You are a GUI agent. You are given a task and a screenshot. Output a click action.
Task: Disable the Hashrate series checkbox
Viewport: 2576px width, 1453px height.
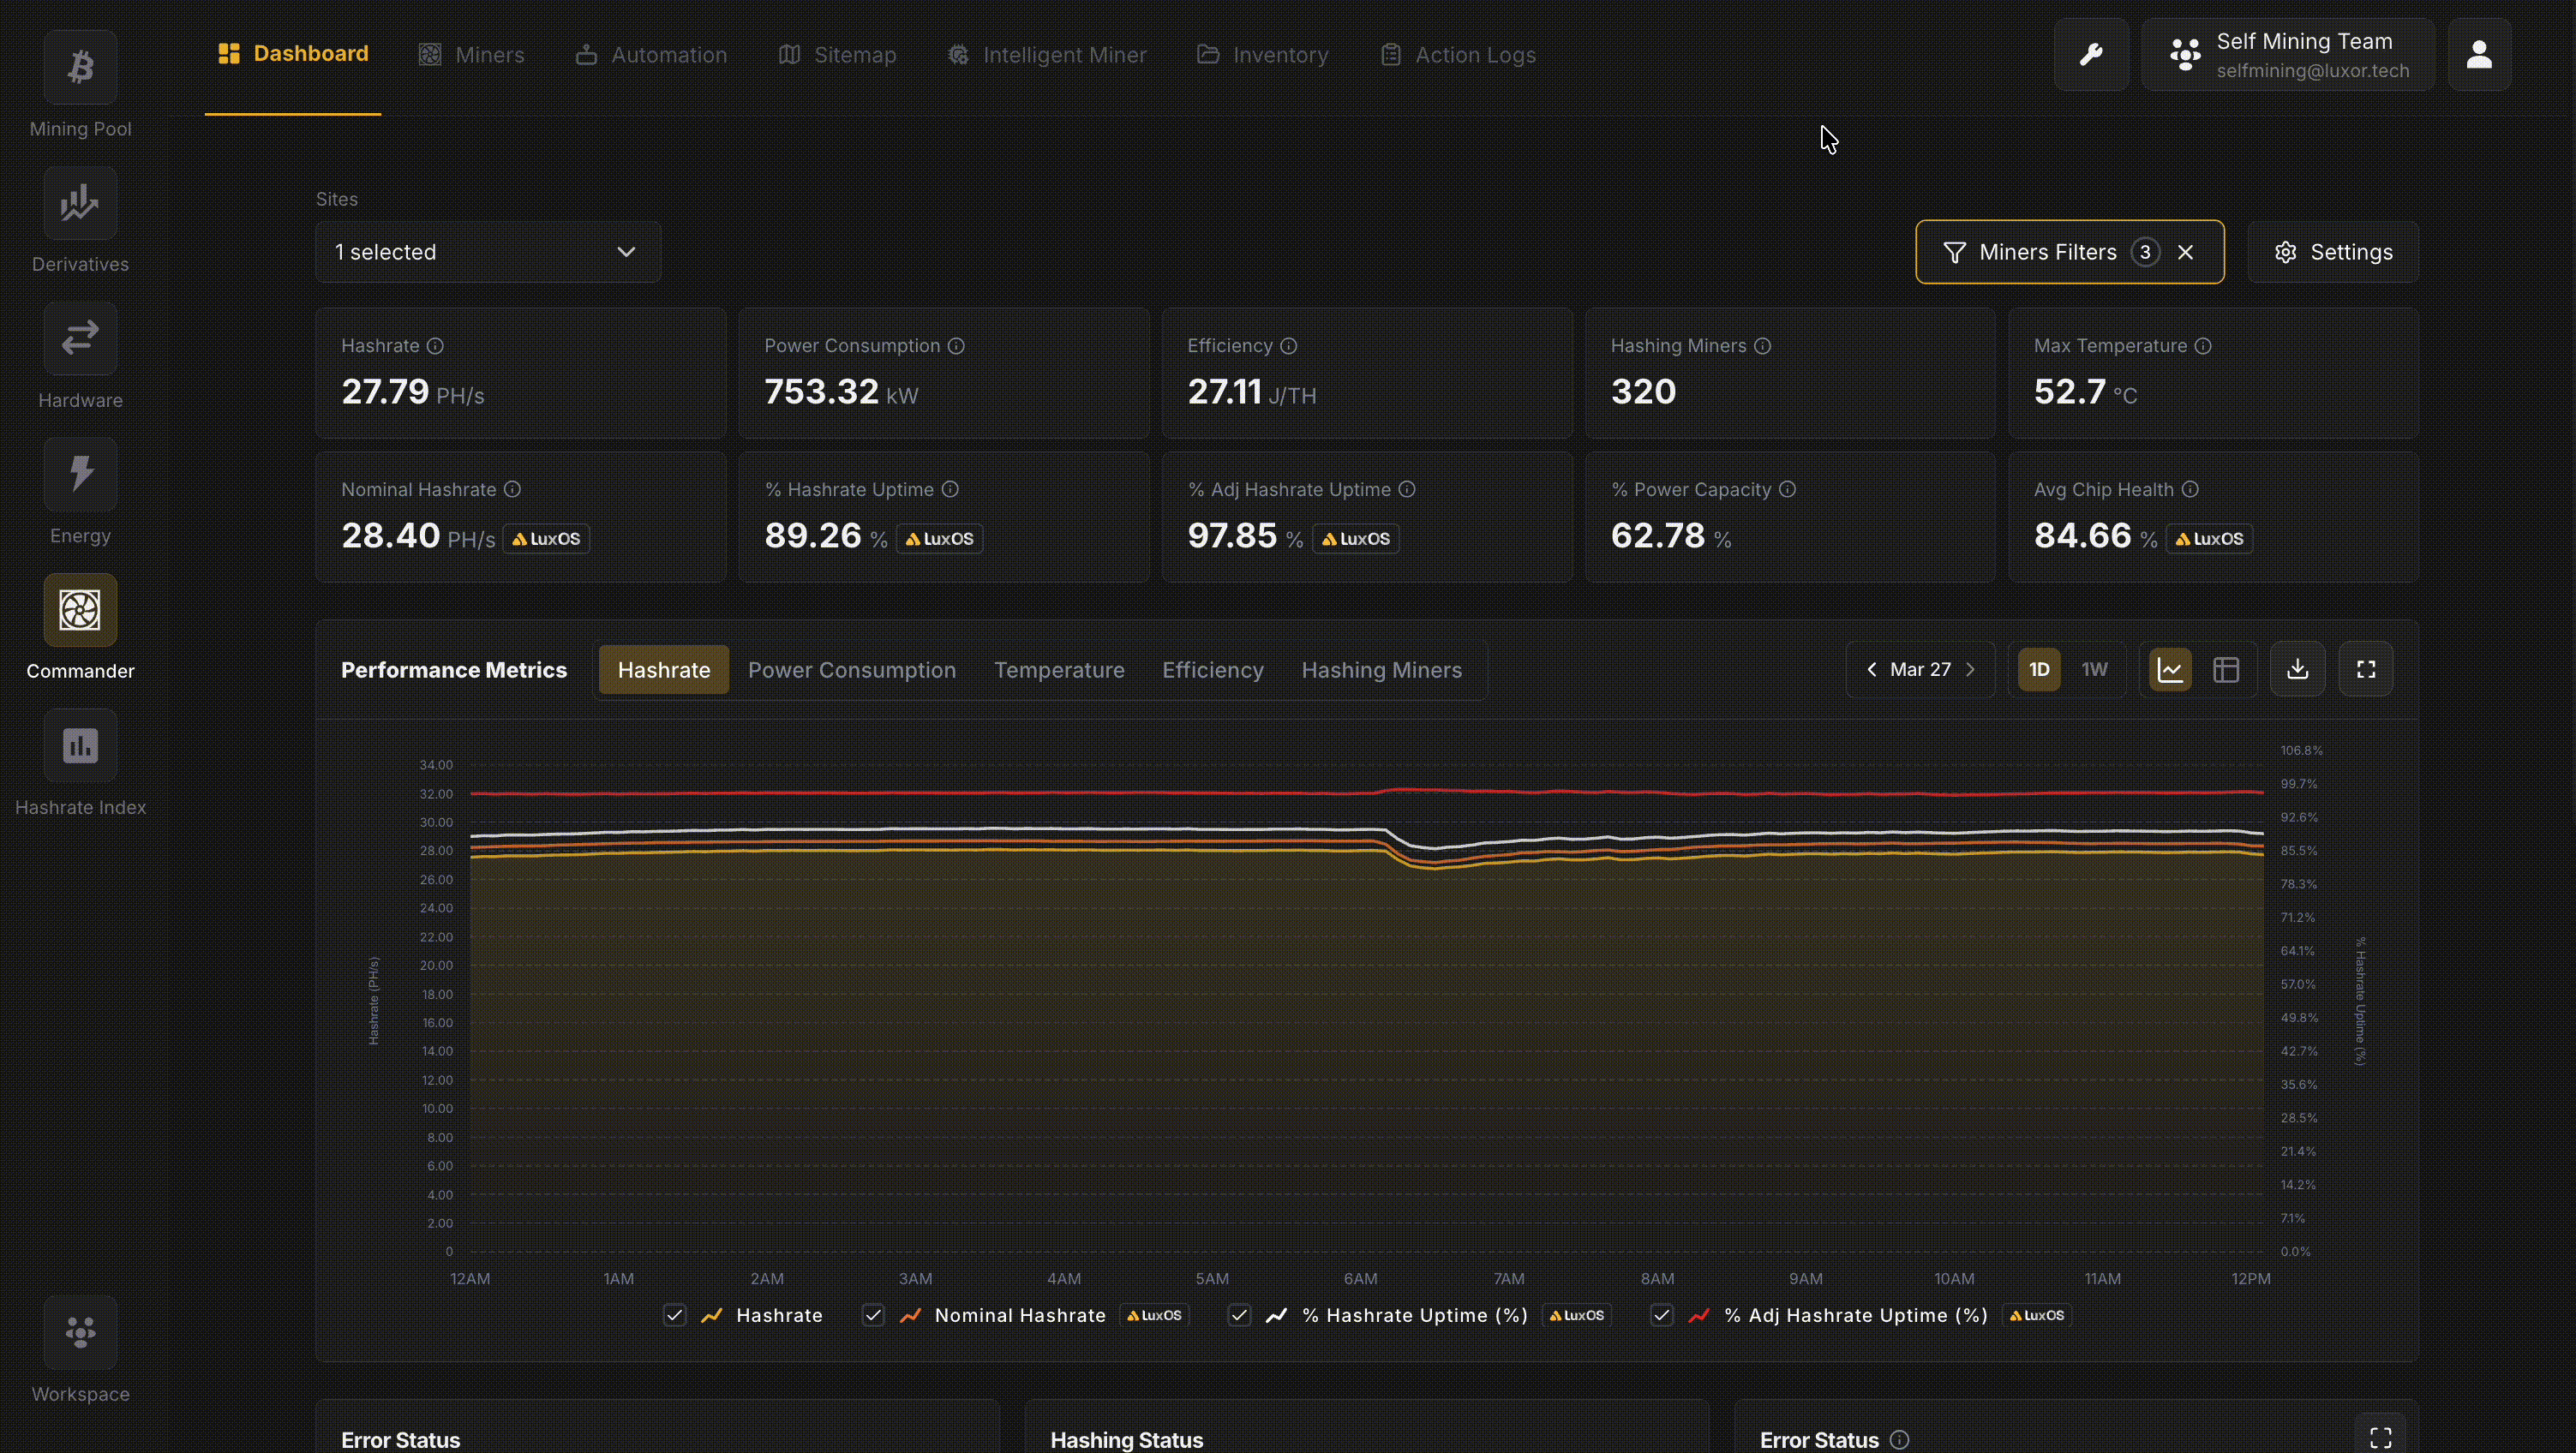click(675, 1315)
